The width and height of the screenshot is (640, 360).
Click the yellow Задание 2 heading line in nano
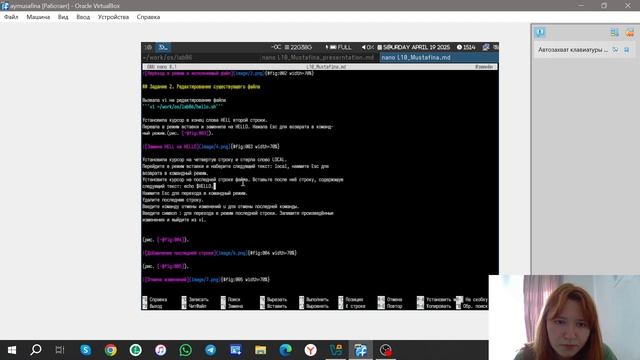[x=201, y=87]
